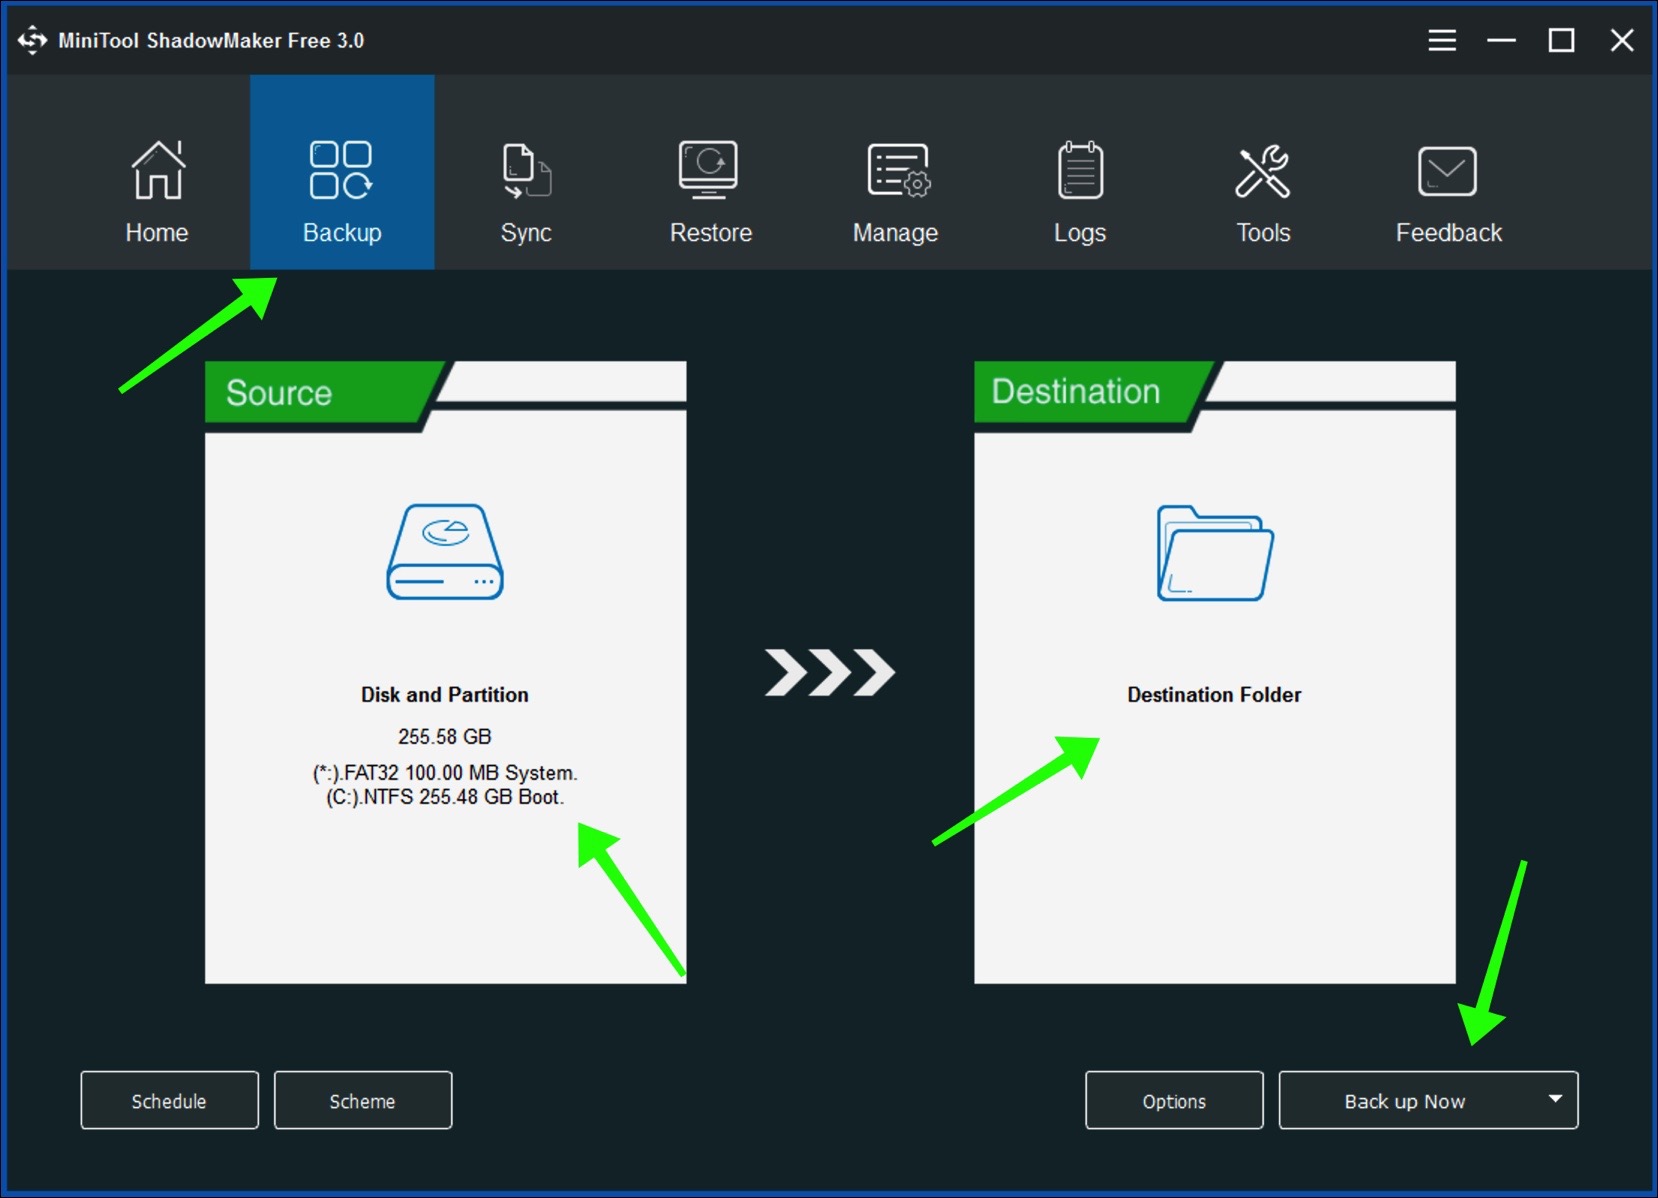This screenshot has height=1198, width=1658.
Task: Open the hamburger menu in title bar
Action: [x=1442, y=40]
